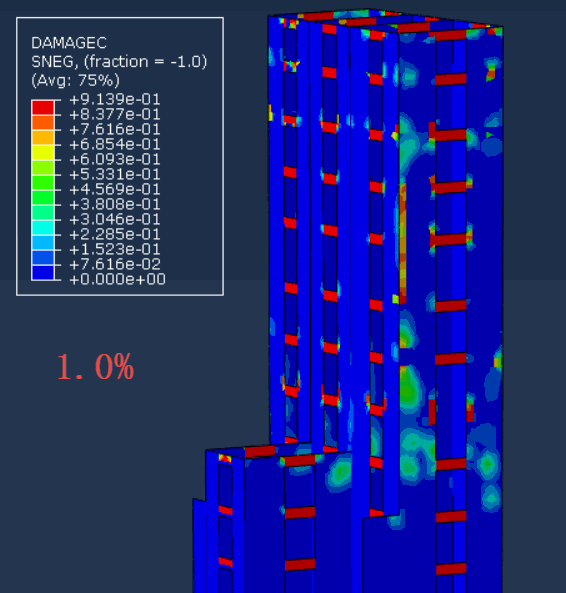The height and width of the screenshot is (593, 566).
Task: Click the +7.616e-02 legend value
Action: point(115,264)
